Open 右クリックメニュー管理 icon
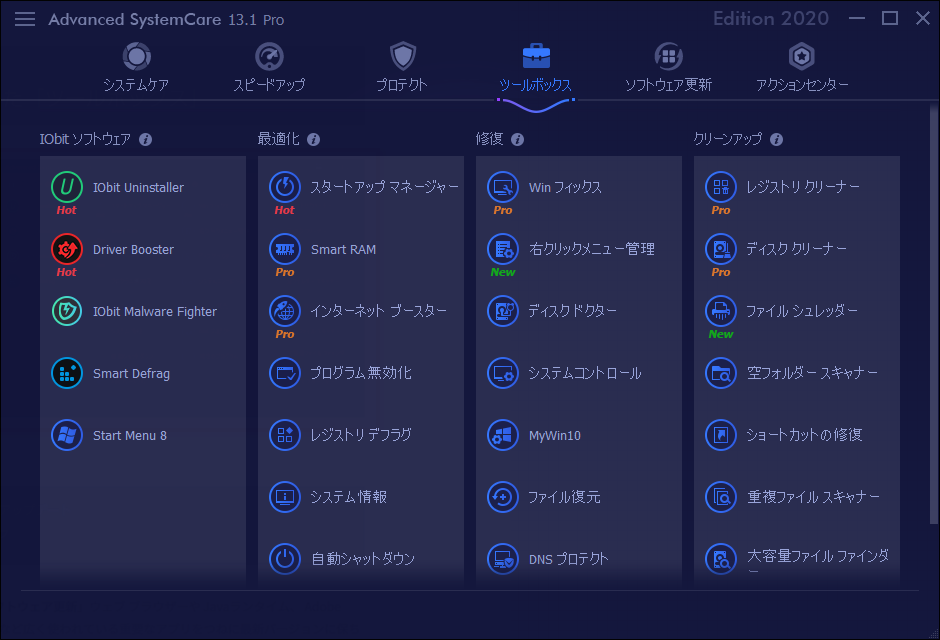This screenshot has width=940, height=640. 503,249
